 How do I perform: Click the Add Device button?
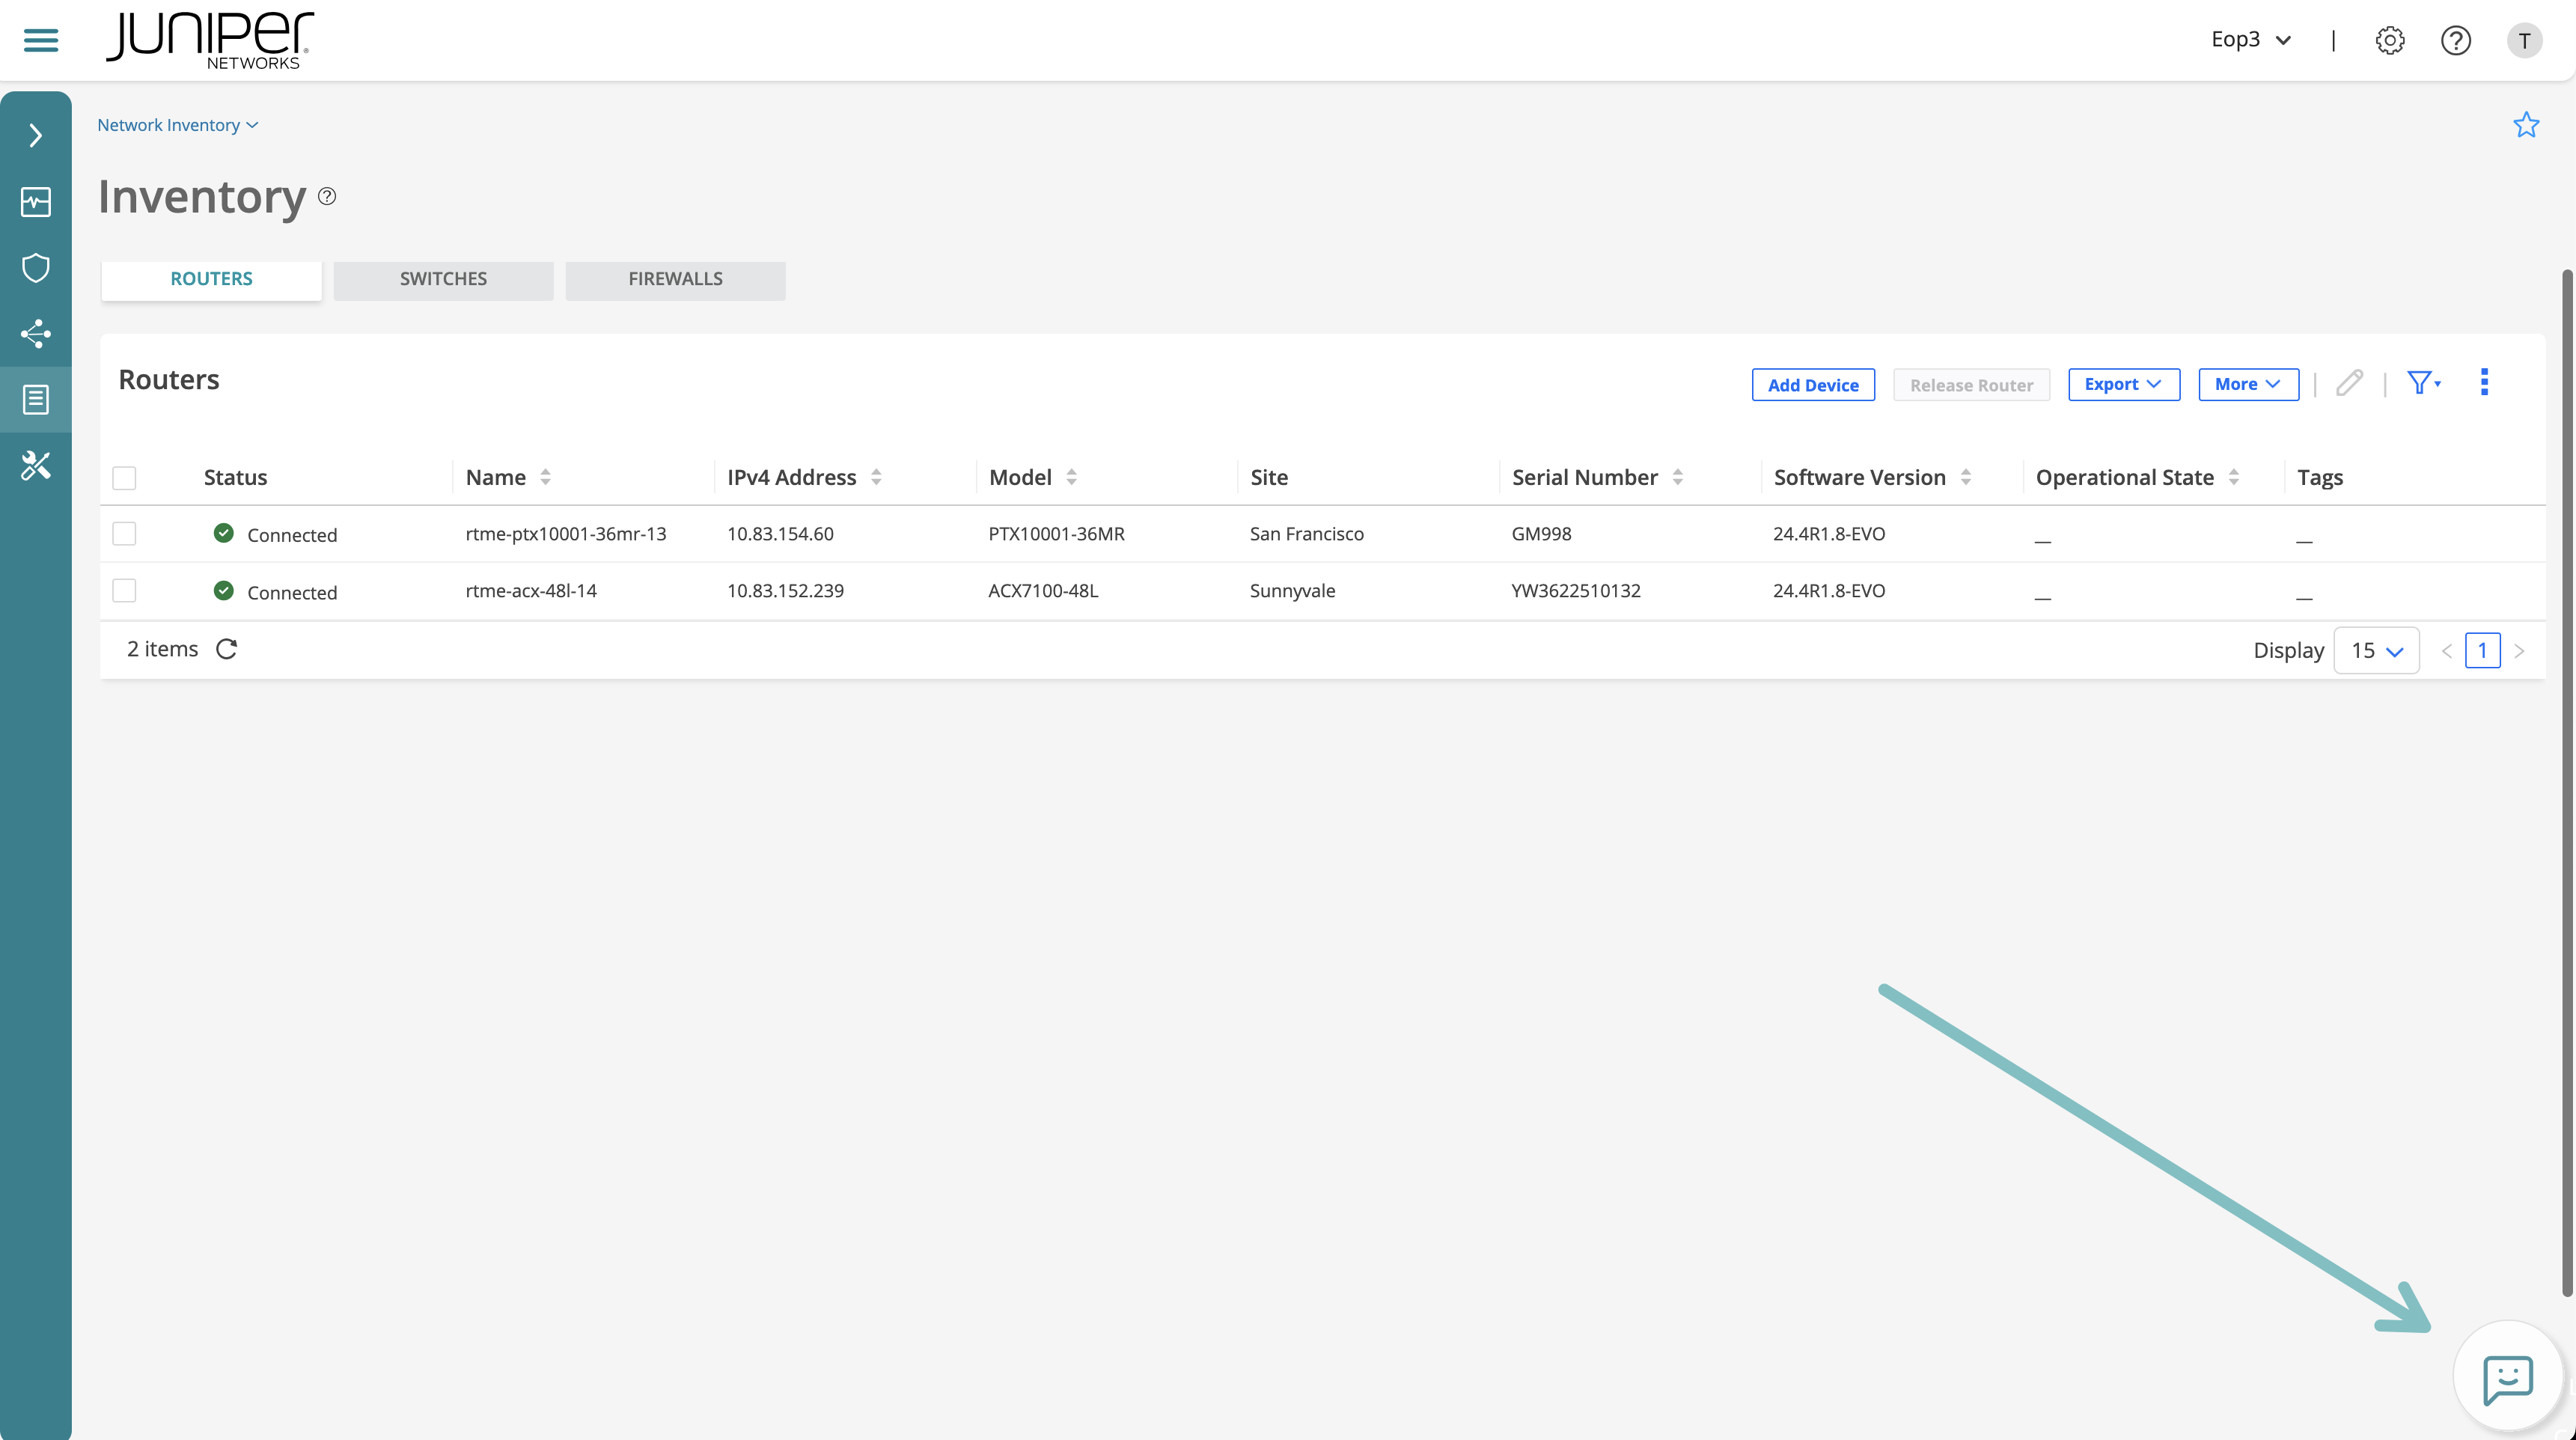click(x=1812, y=385)
